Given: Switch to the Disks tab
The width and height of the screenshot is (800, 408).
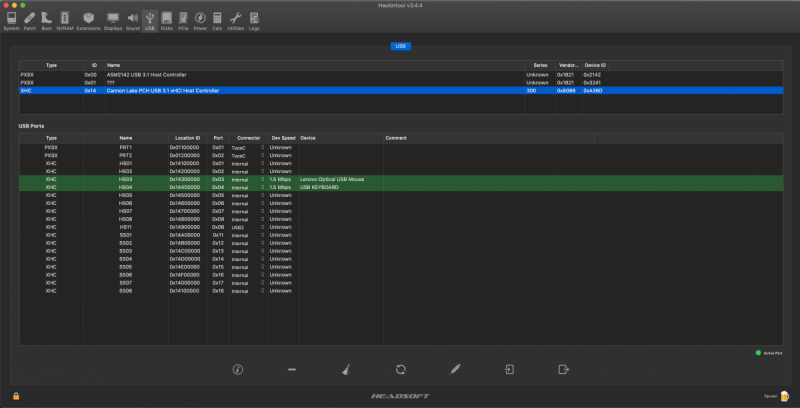Looking at the screenshot, I should pos(166,20).
